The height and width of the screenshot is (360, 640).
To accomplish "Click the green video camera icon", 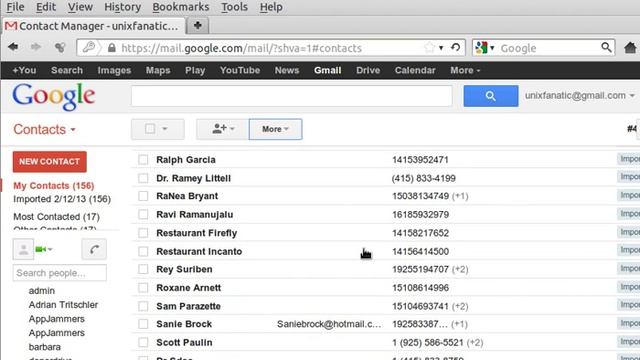I will coord(40,249).
